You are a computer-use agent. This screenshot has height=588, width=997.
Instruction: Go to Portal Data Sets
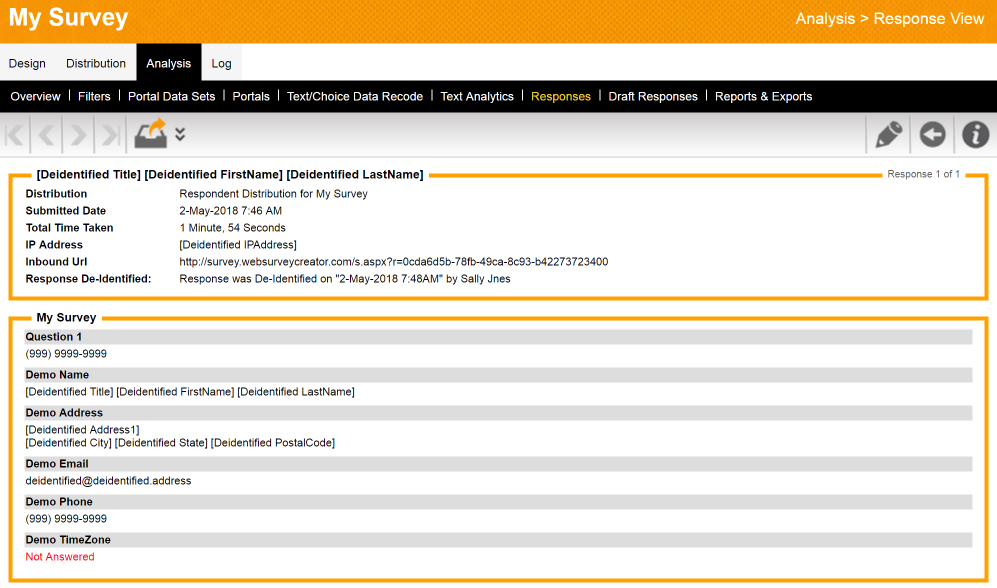pyautogui.click(x=171, y=96)
